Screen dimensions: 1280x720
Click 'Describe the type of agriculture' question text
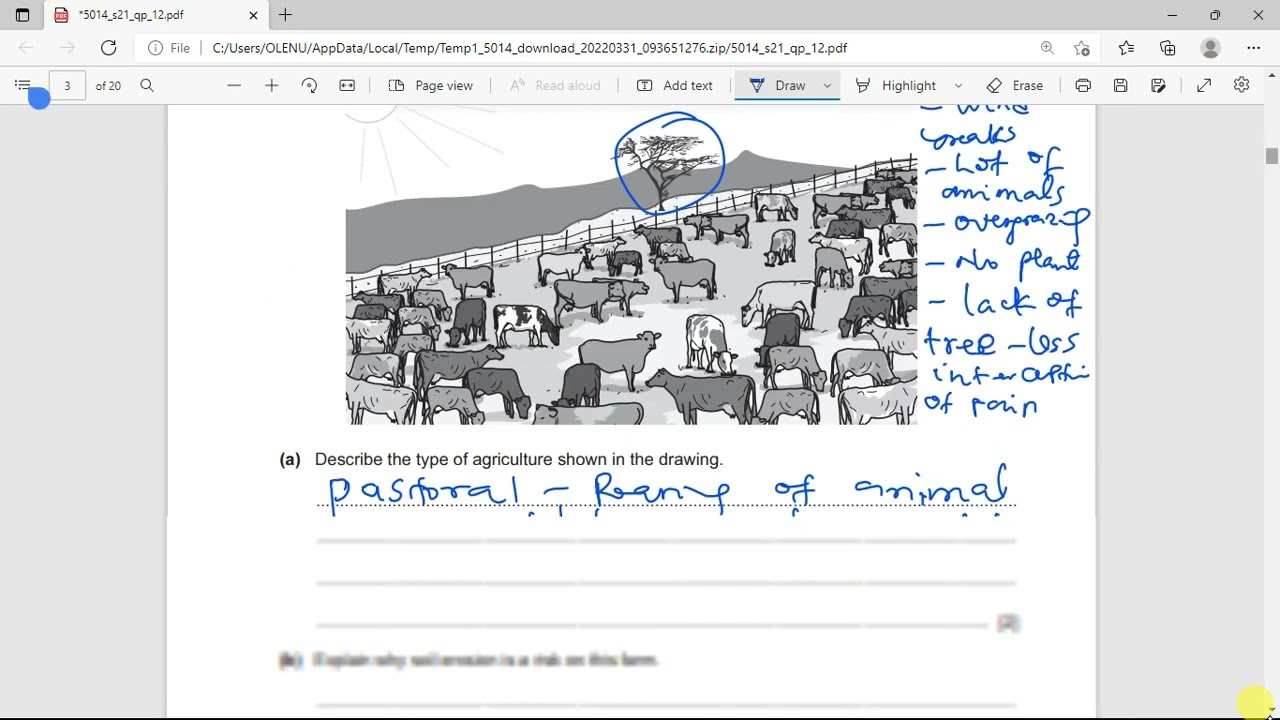point(518,460)
